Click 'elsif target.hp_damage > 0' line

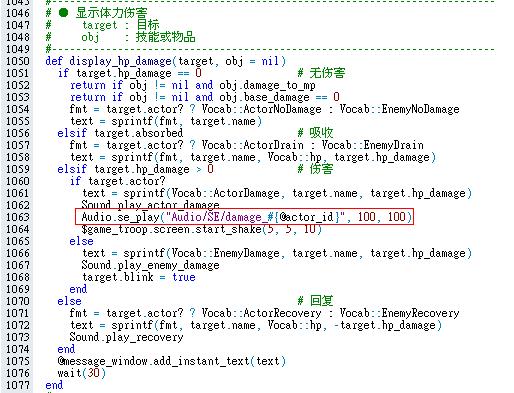(x=135, y=169)
